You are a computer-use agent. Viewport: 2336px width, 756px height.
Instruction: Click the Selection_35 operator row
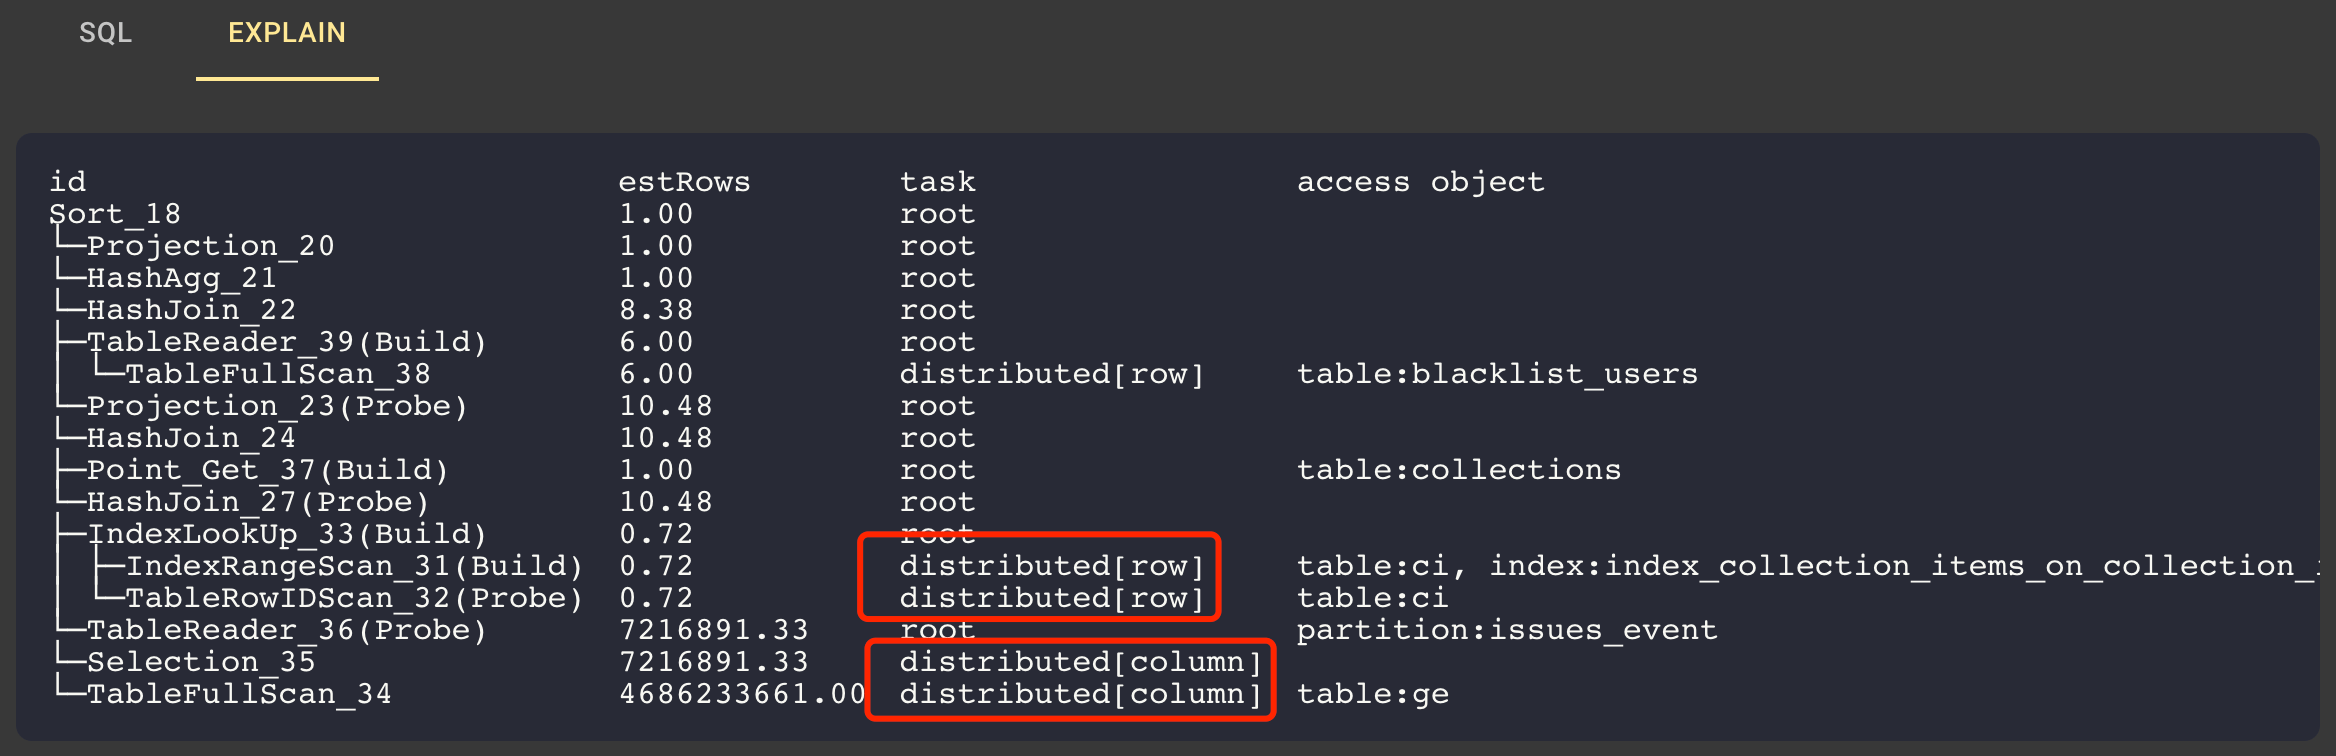click(200, 661)
